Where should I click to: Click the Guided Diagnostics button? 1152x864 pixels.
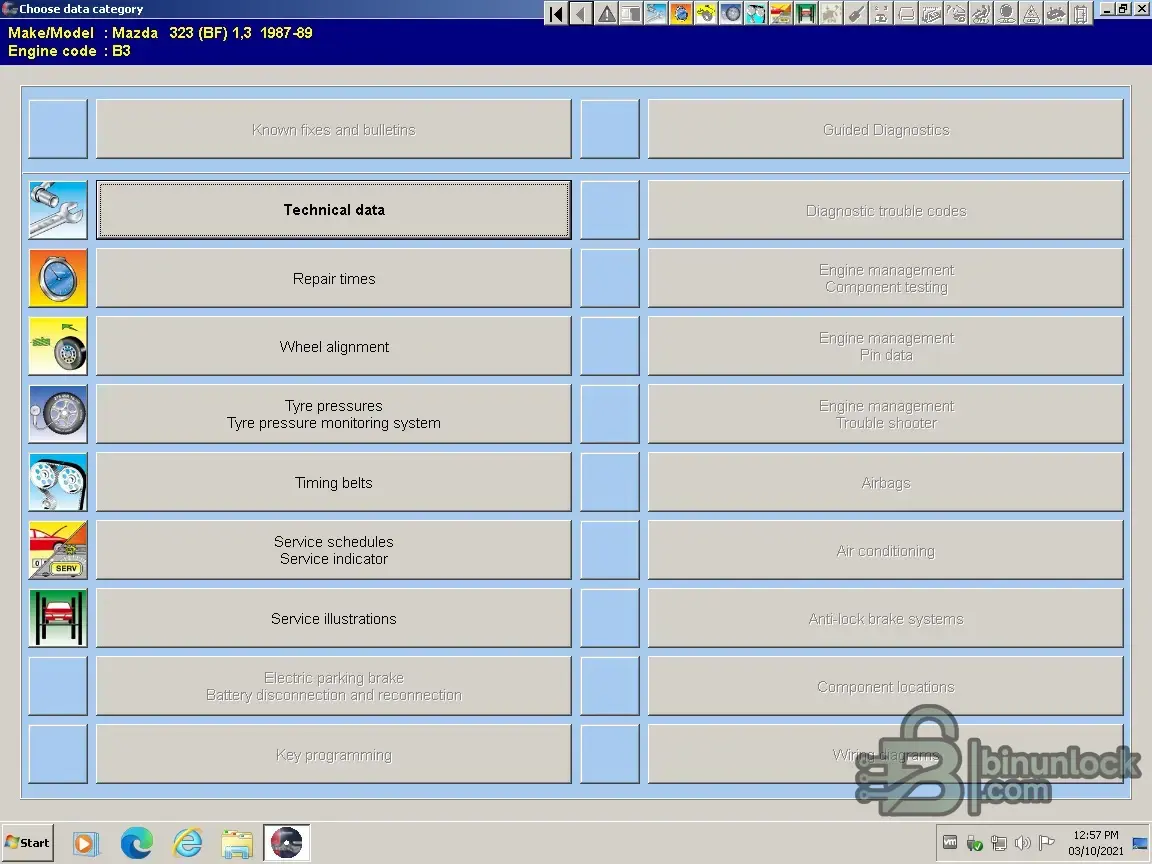(x=885, y=129)
